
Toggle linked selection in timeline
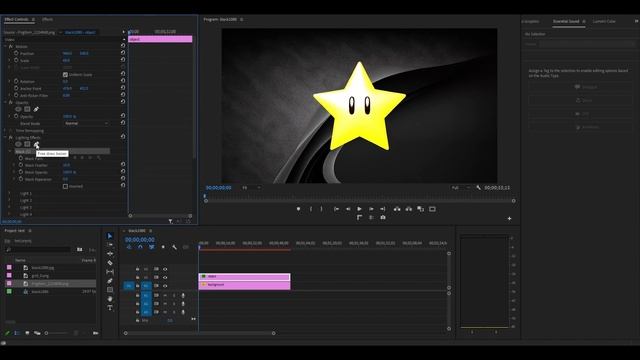[x=152, y=247]
